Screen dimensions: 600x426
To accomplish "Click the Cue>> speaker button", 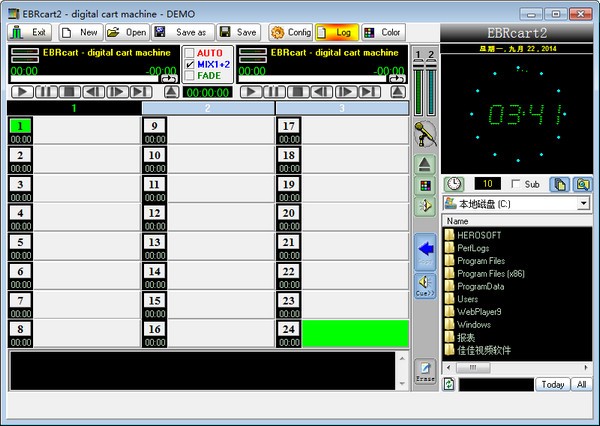I will (426, 286).
